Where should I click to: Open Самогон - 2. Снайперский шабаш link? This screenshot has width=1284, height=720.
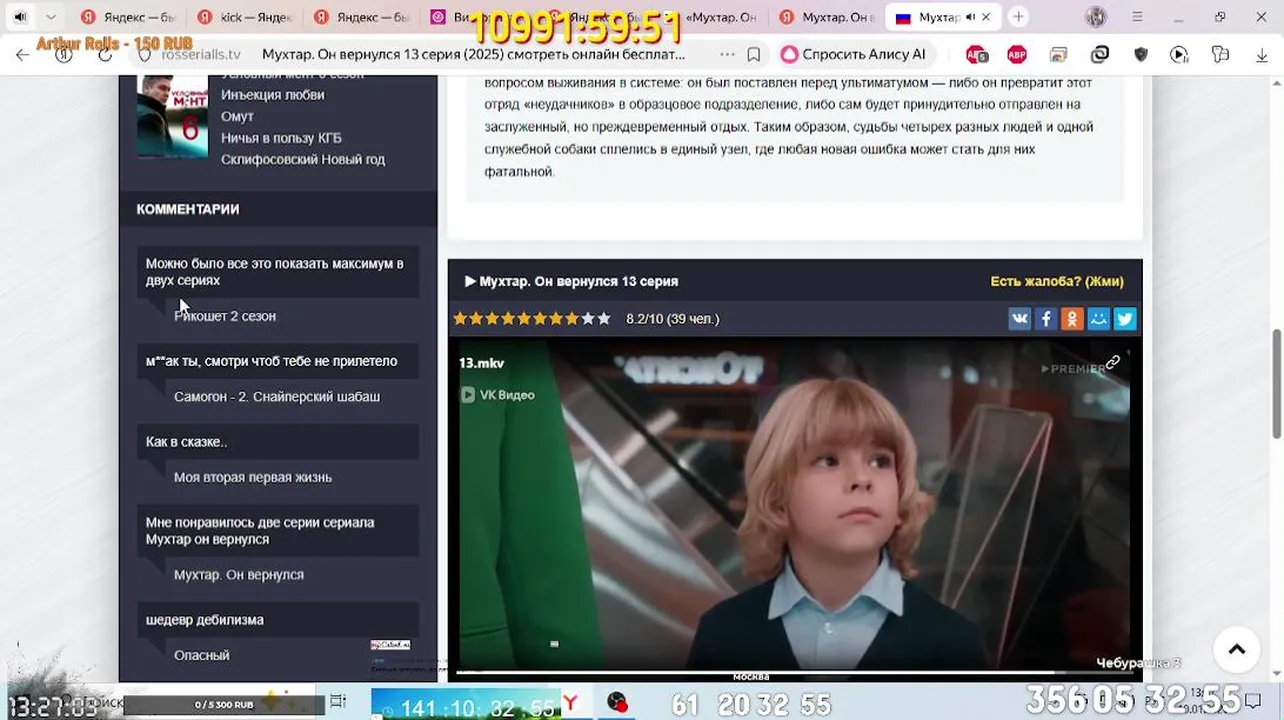pyautogui.click(x=277, y=397)
